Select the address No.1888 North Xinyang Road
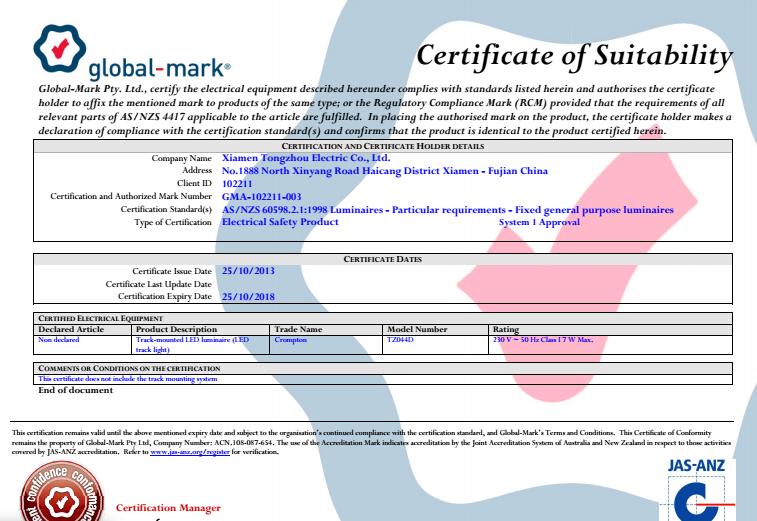The height and width of the screenshot is (521, 757). pyautogui.click(x=384, y=171)
